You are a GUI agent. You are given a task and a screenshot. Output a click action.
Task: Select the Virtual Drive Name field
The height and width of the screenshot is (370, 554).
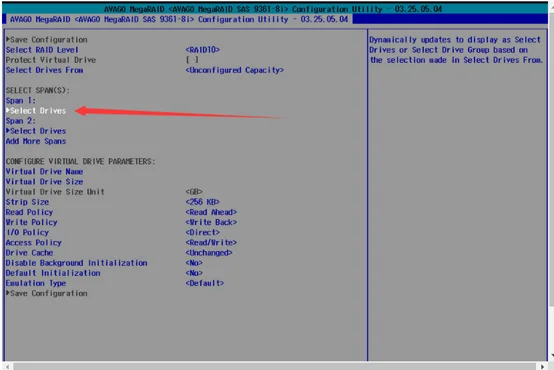point(45,171)
